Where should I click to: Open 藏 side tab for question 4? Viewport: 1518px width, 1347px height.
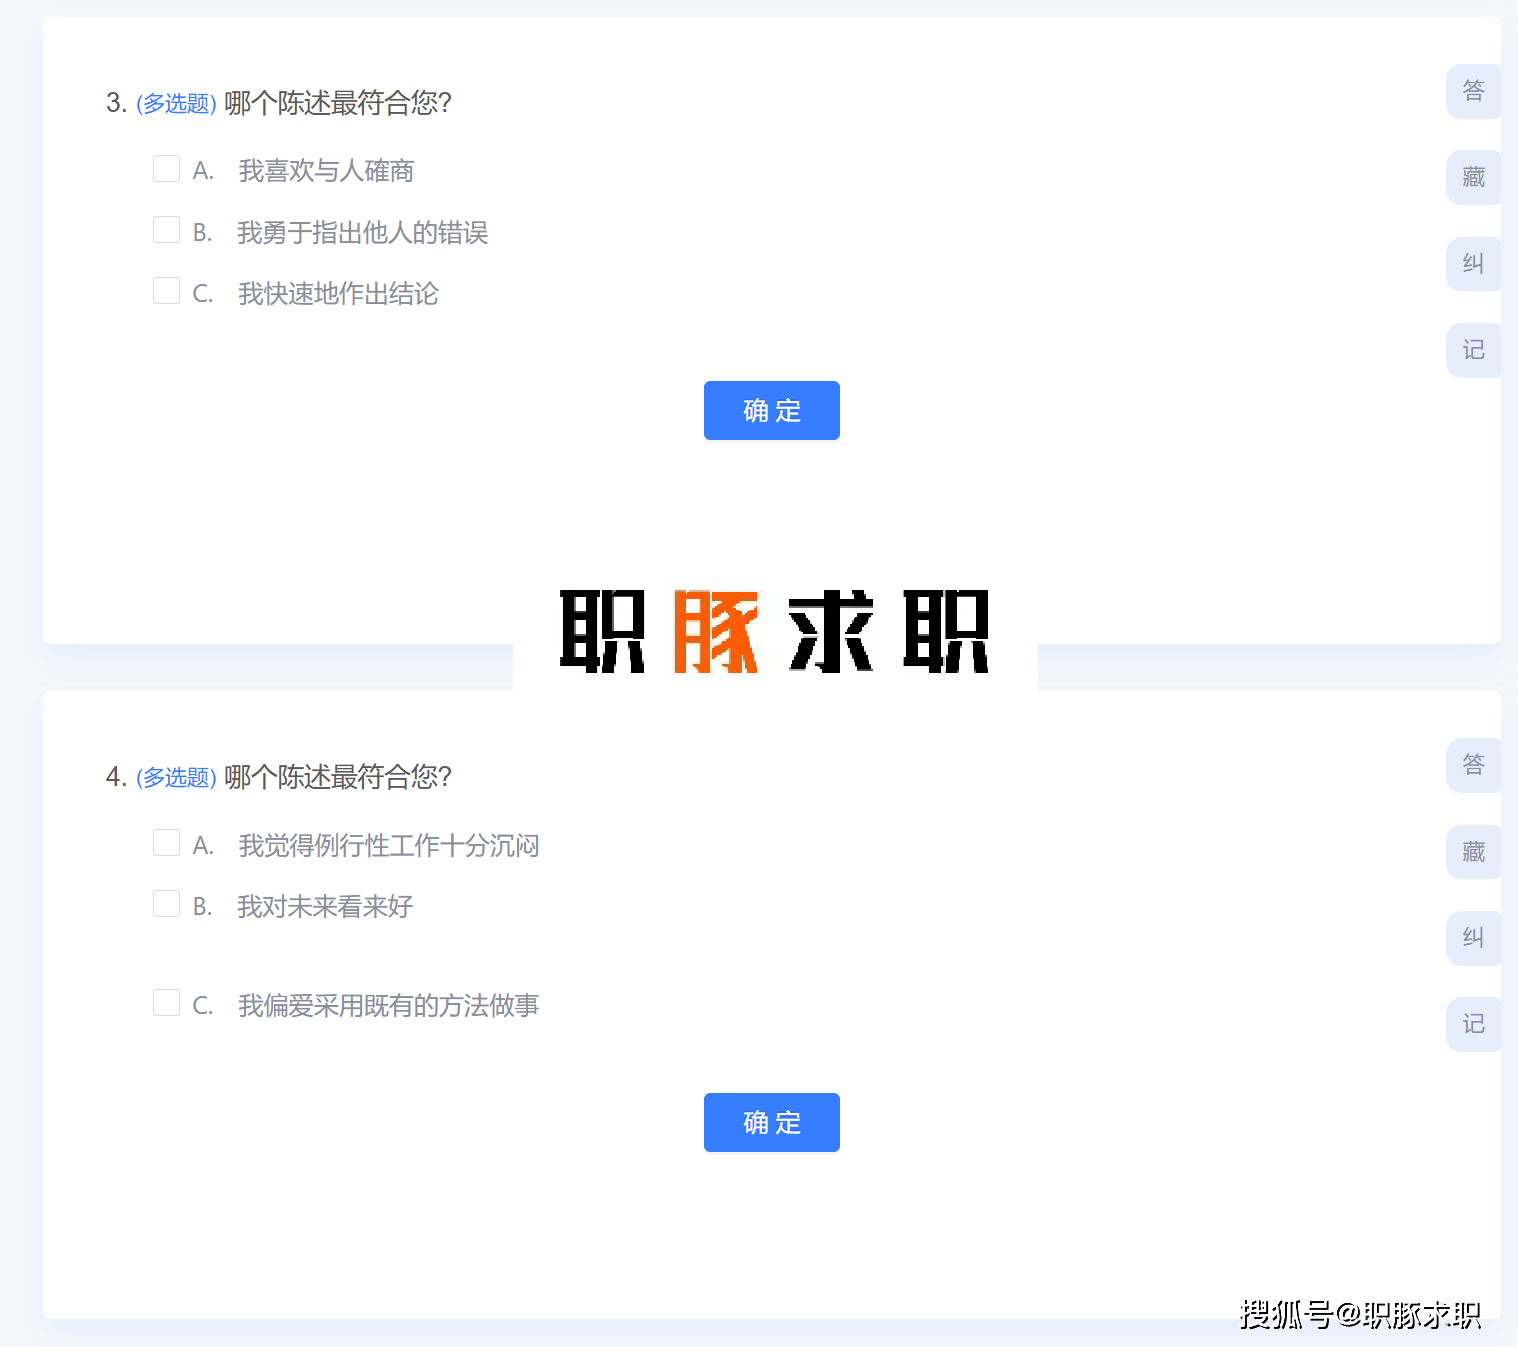coord(1474,852)
